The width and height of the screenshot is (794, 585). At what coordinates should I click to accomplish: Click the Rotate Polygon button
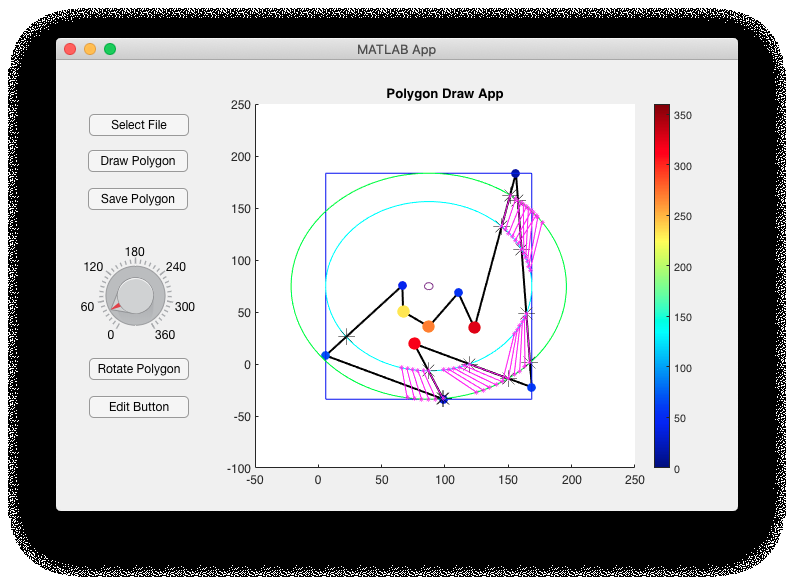point(139,369)
